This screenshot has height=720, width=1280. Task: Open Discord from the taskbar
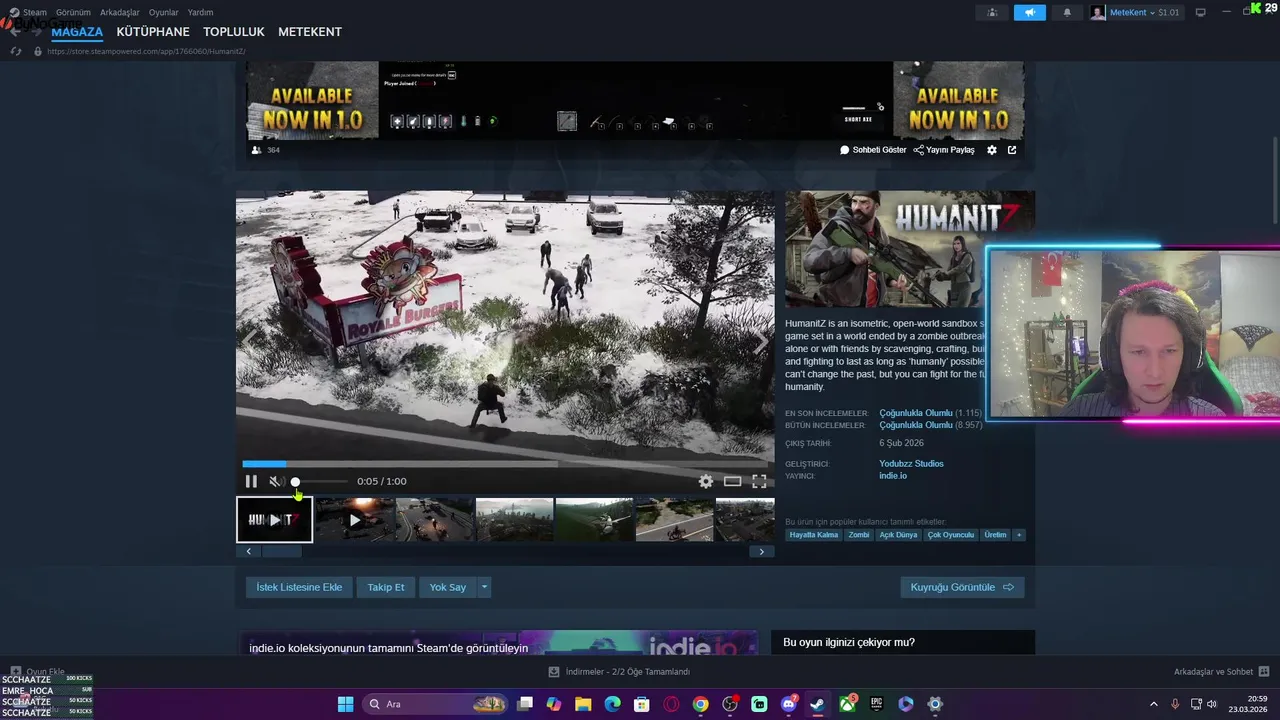click(x=788, y=704)
